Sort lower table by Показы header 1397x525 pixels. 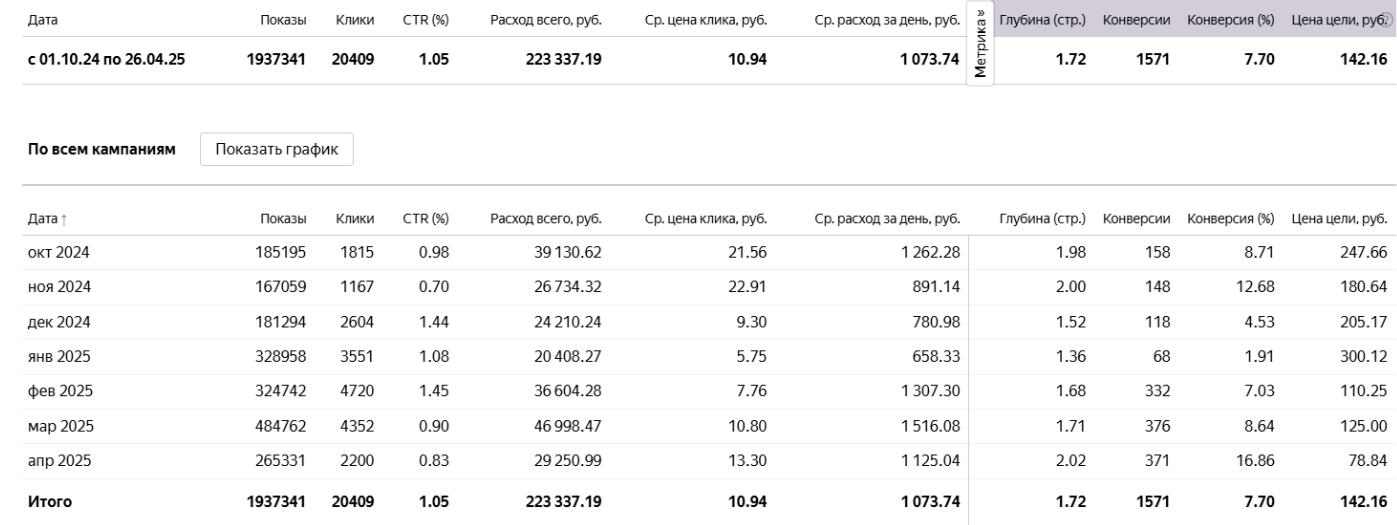283,218
